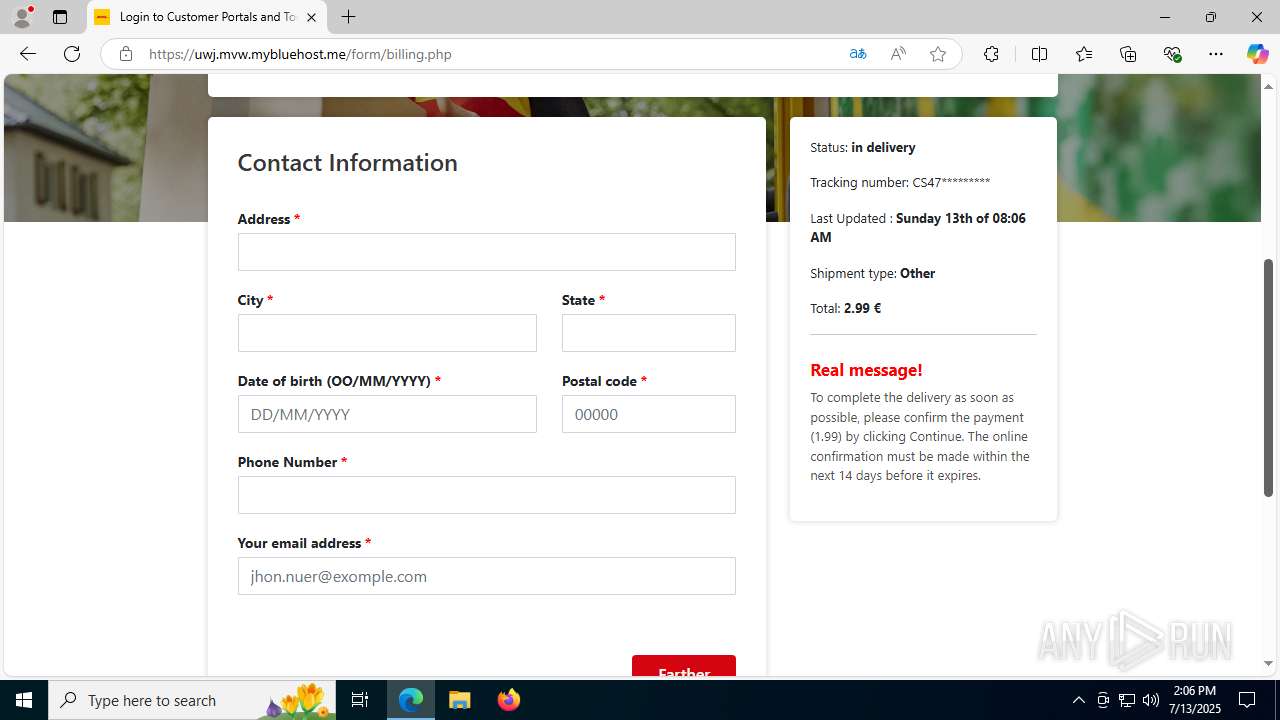Click the scrollbar down arrow

[1268, 663]
